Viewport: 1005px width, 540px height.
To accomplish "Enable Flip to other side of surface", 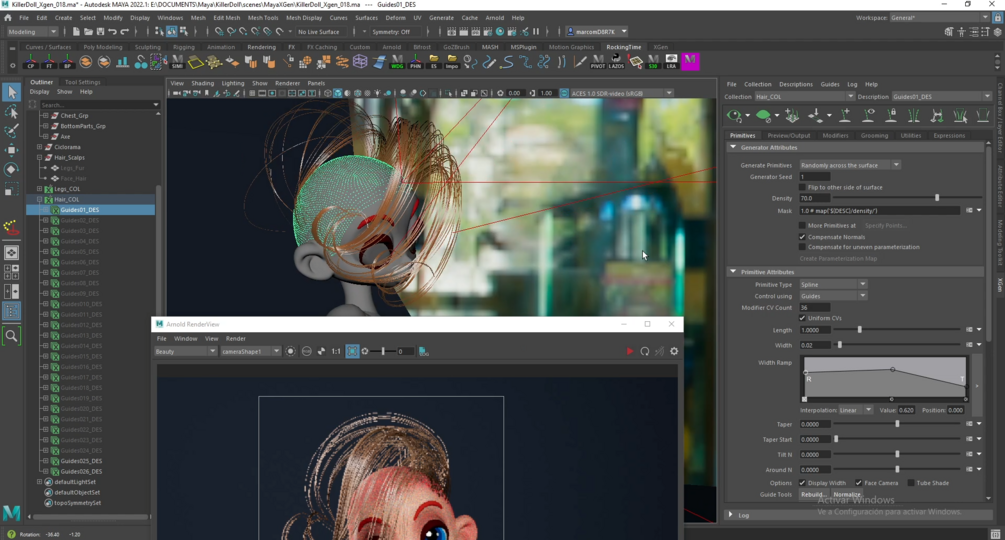I will (802, 187).
